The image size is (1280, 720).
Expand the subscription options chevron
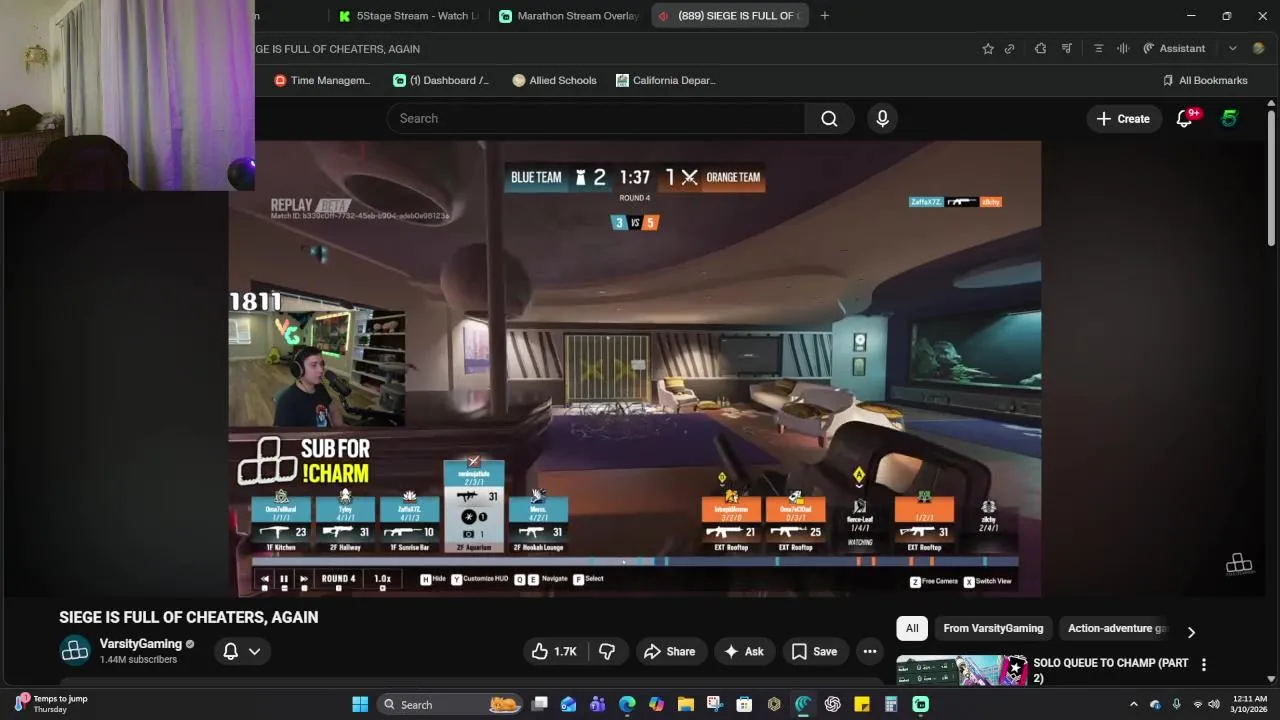point(254,651)
